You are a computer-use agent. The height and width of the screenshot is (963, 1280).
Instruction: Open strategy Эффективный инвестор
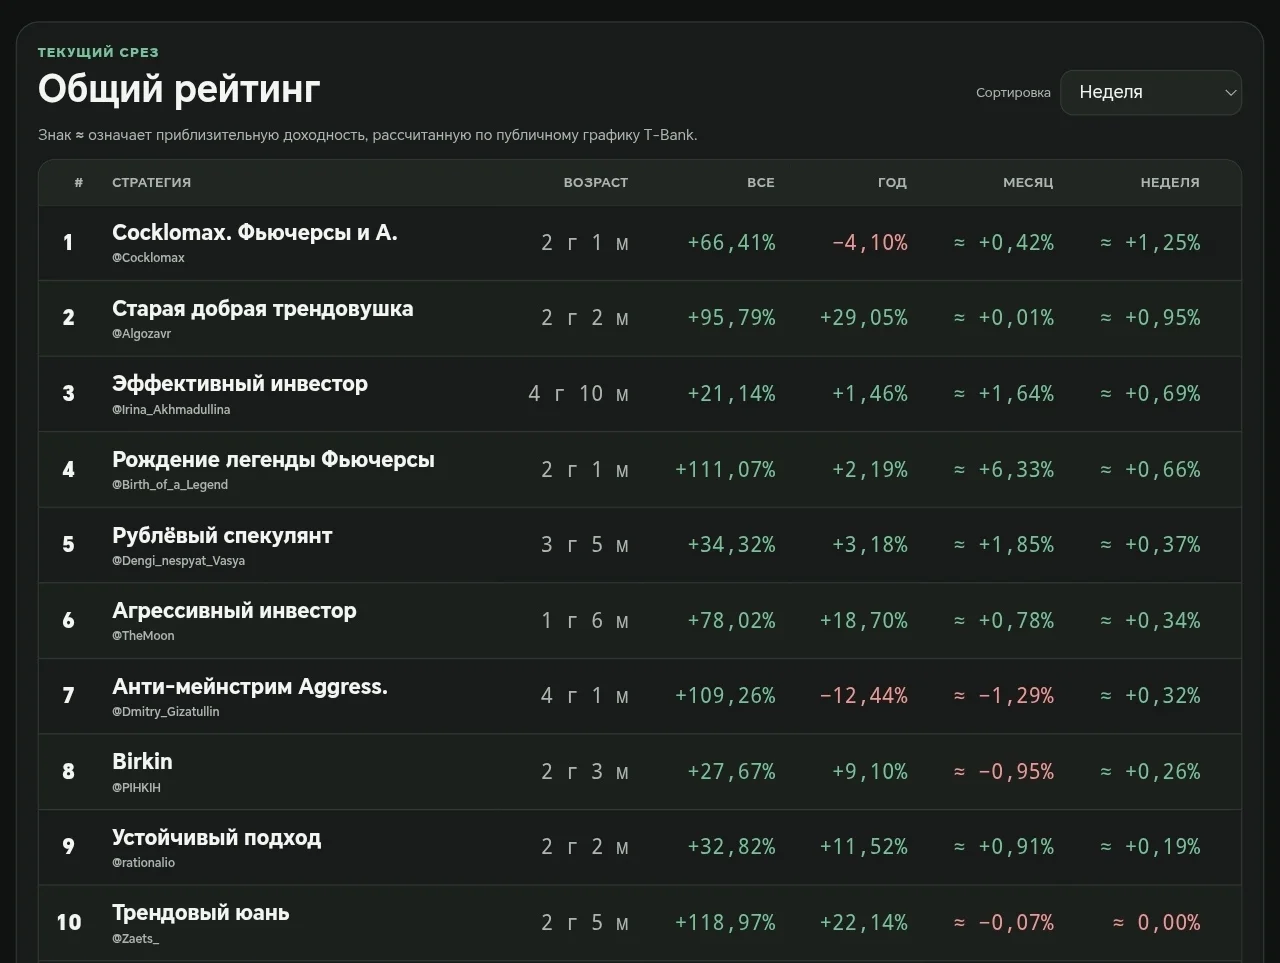240,384
